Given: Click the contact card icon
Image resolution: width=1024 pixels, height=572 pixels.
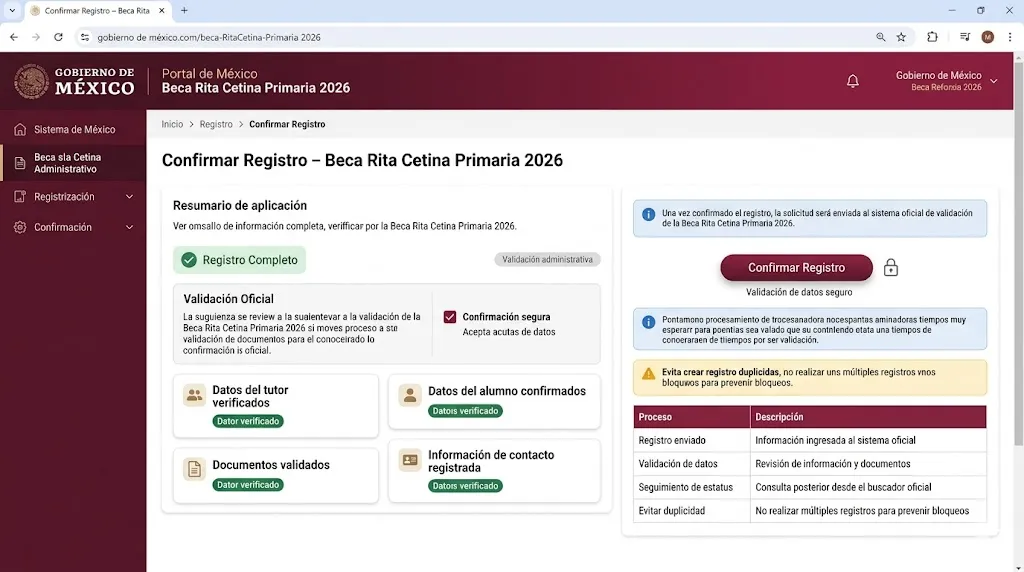Looking at the screenshot, I should [x=410, y=460].
